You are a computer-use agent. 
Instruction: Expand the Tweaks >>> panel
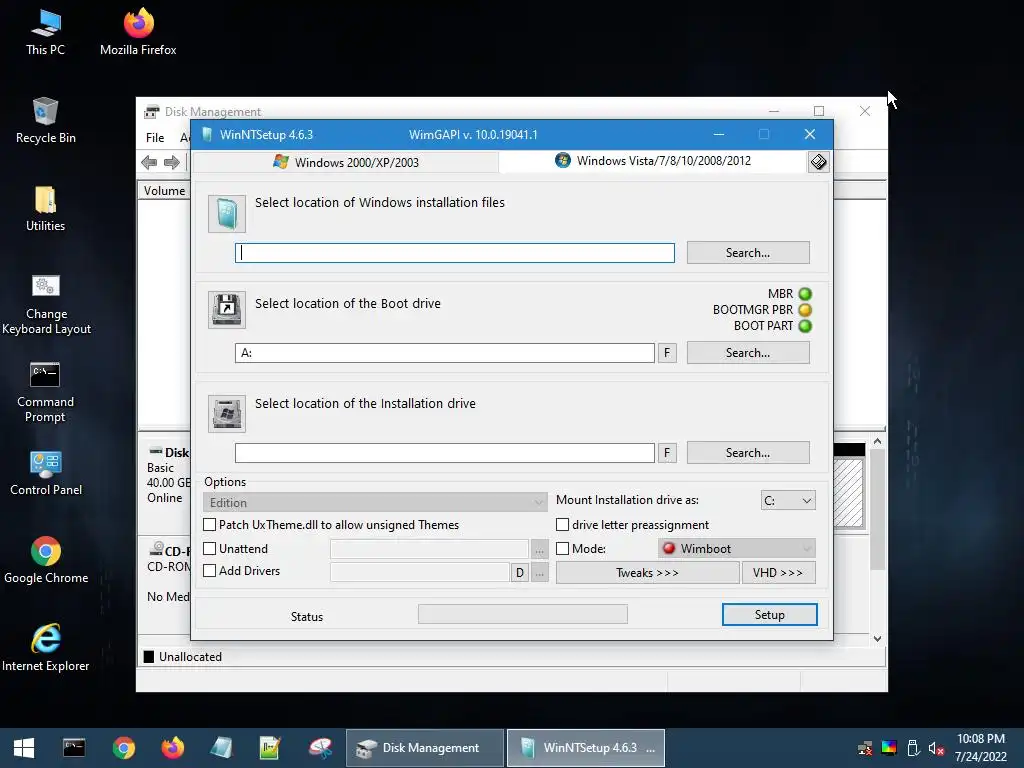[647, 573]
